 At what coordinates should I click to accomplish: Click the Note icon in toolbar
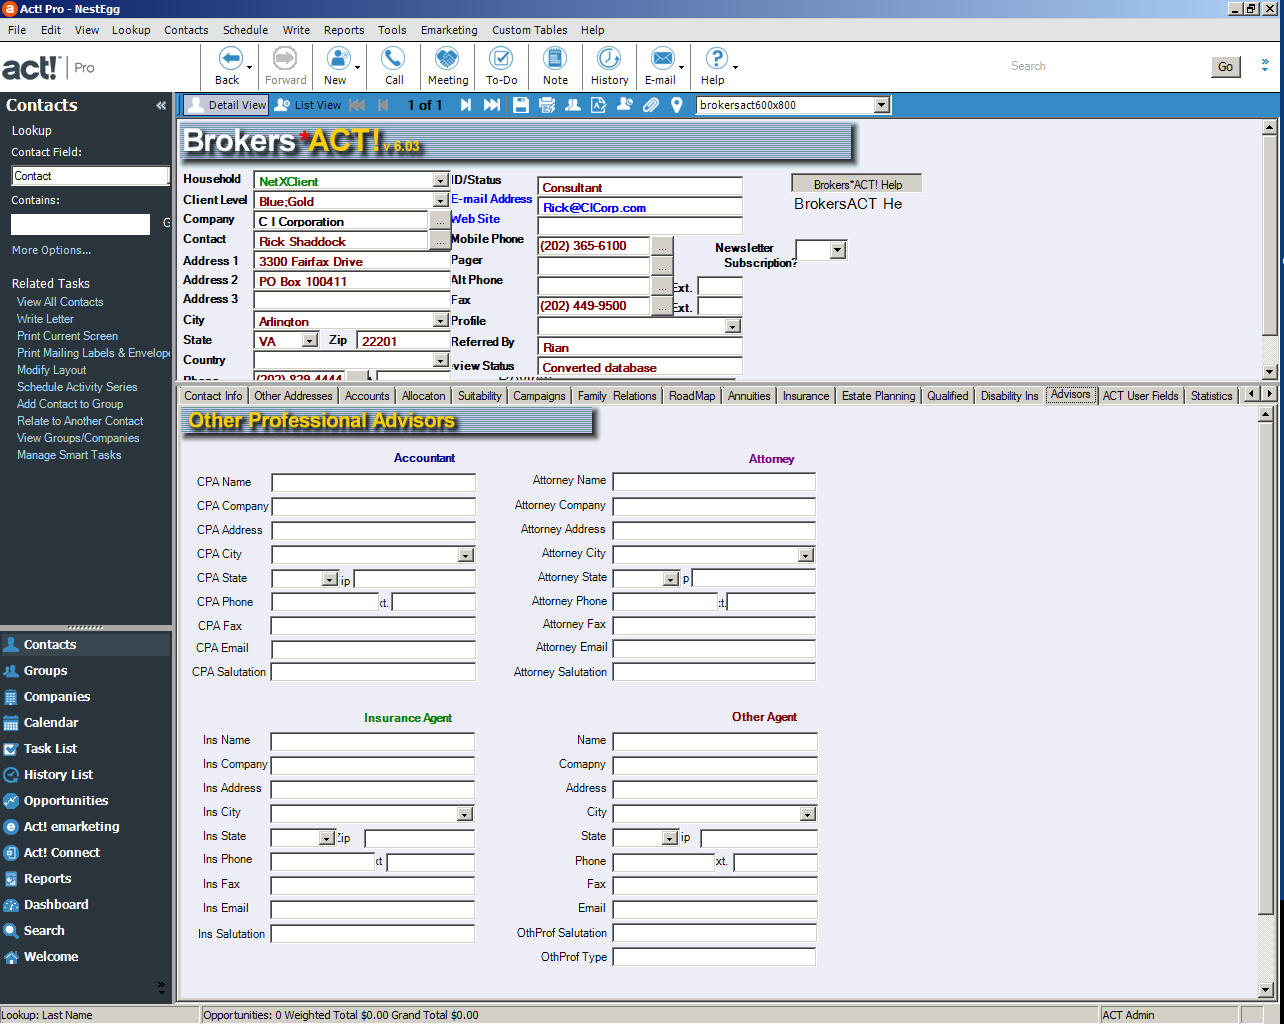(555, 59)
